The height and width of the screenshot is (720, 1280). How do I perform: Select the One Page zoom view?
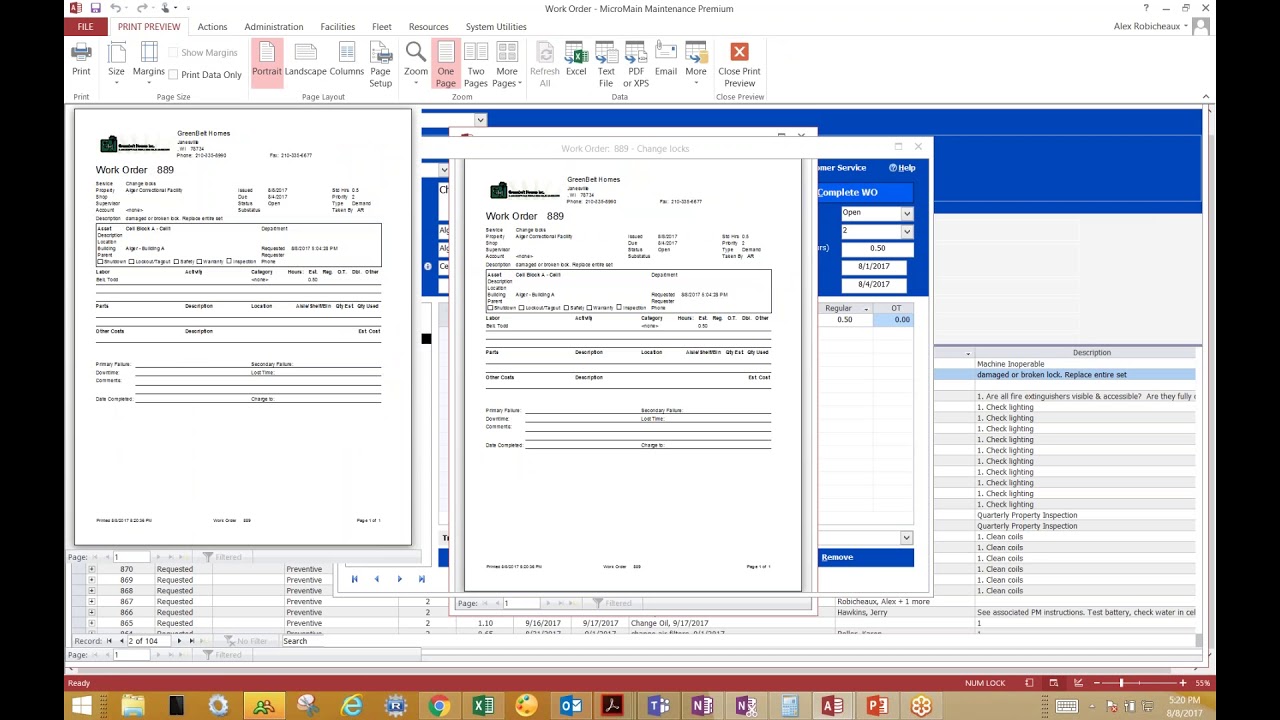pos(446,65)
